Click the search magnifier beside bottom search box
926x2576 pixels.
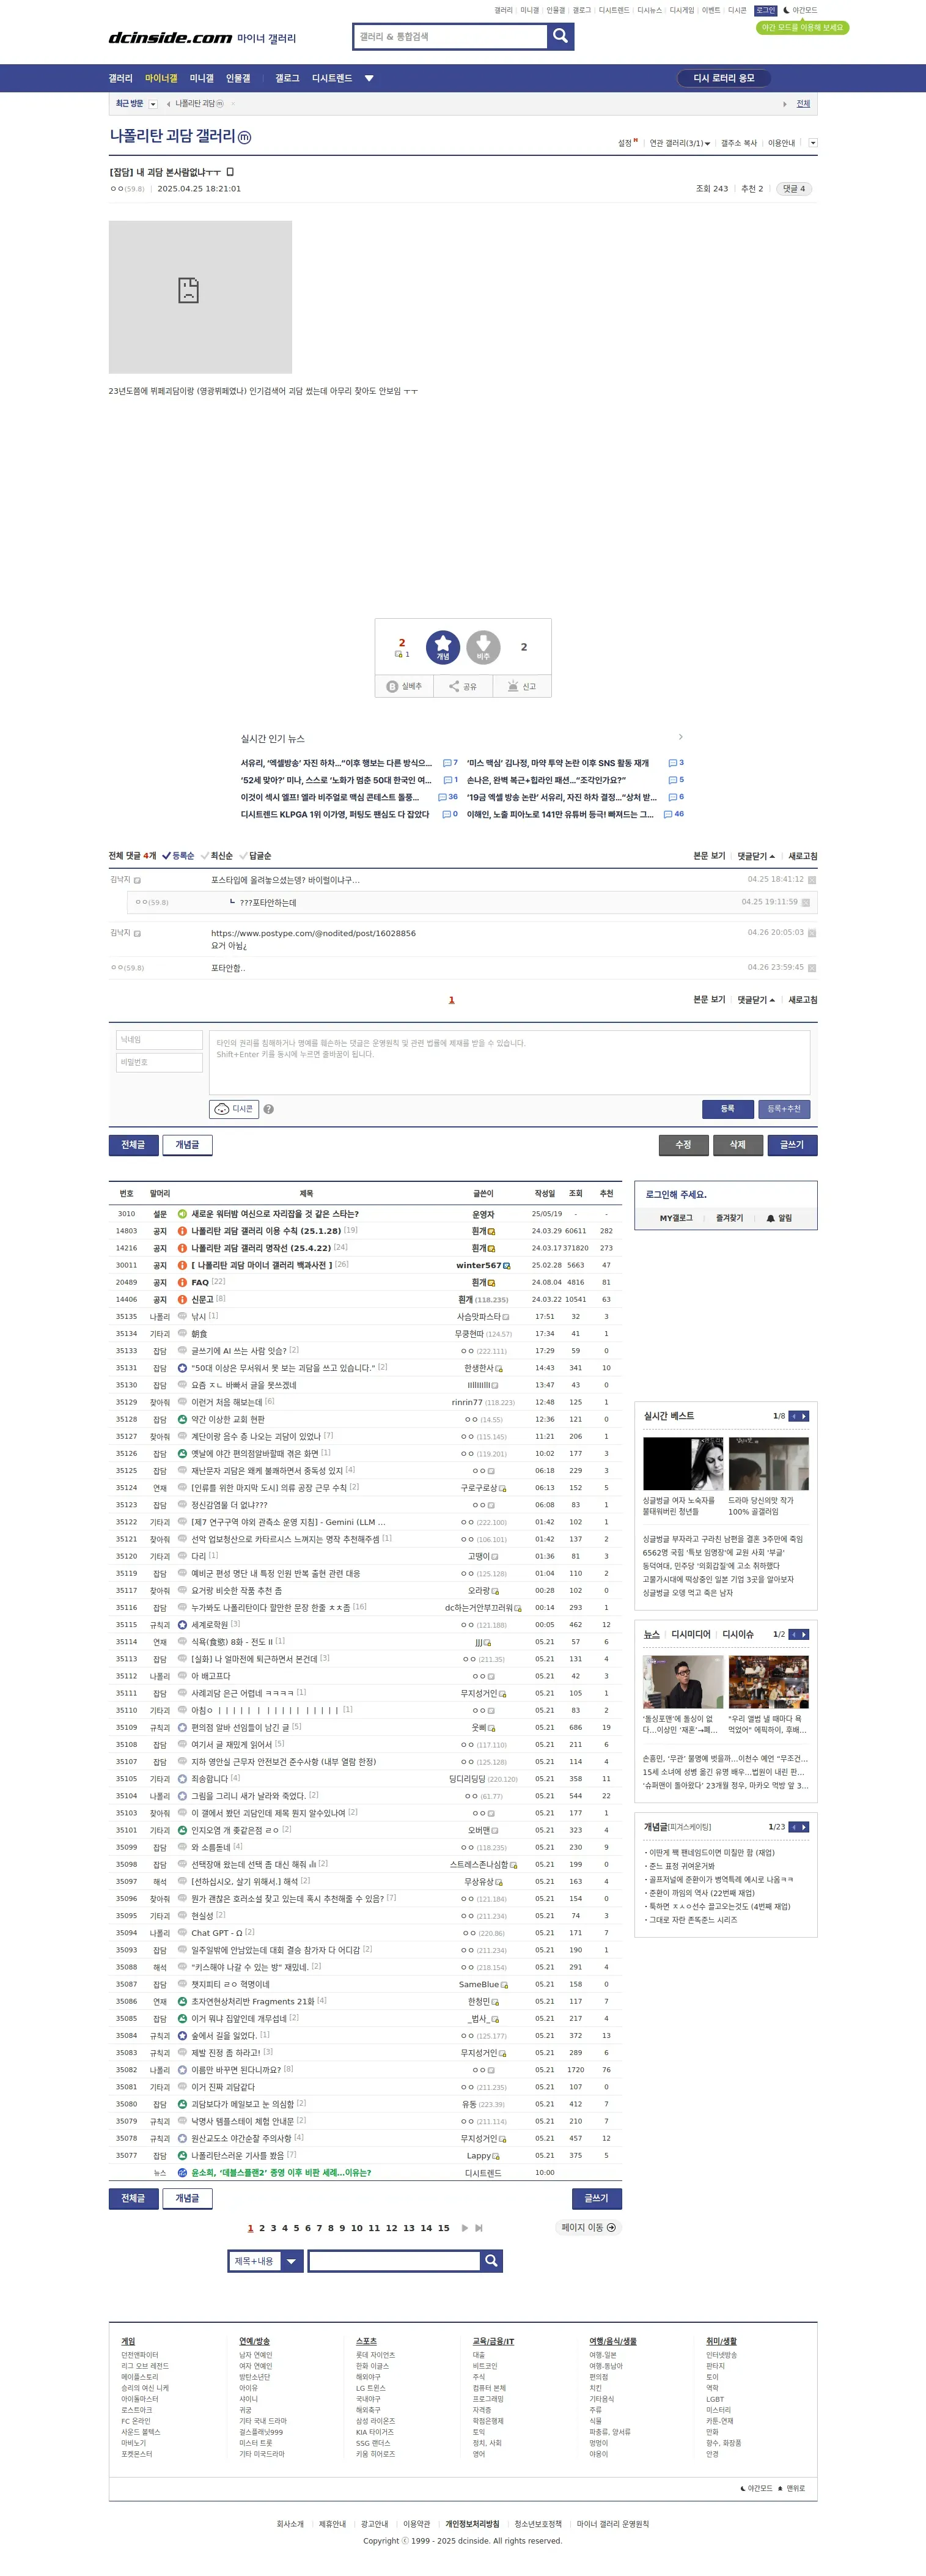491,2261
